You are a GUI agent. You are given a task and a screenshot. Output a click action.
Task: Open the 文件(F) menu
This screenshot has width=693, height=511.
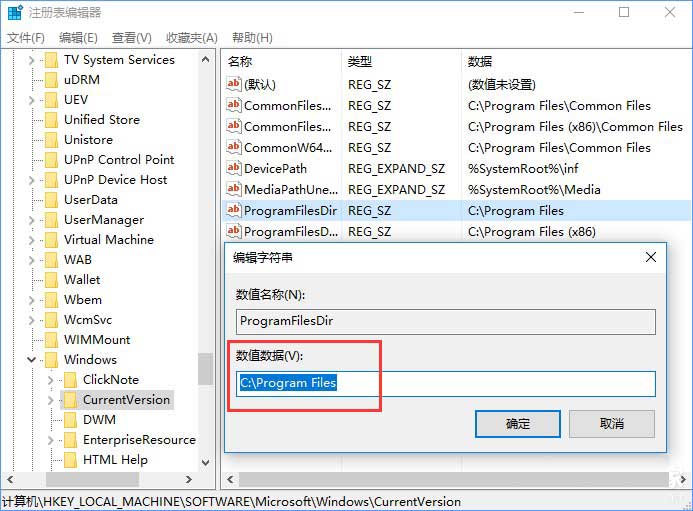pyautogui.click(x=26, y=38)
